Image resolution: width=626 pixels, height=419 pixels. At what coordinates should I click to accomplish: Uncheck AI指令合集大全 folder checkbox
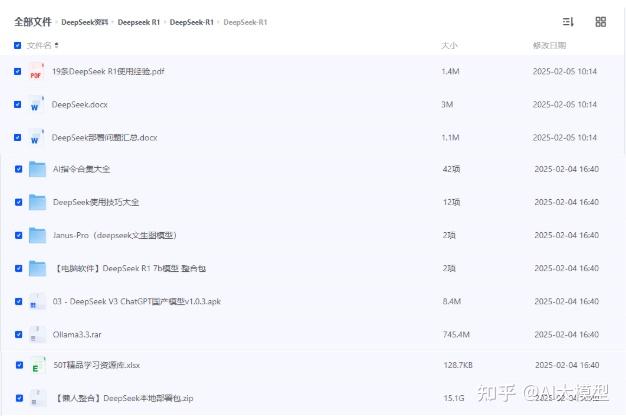tap(19, 169)
